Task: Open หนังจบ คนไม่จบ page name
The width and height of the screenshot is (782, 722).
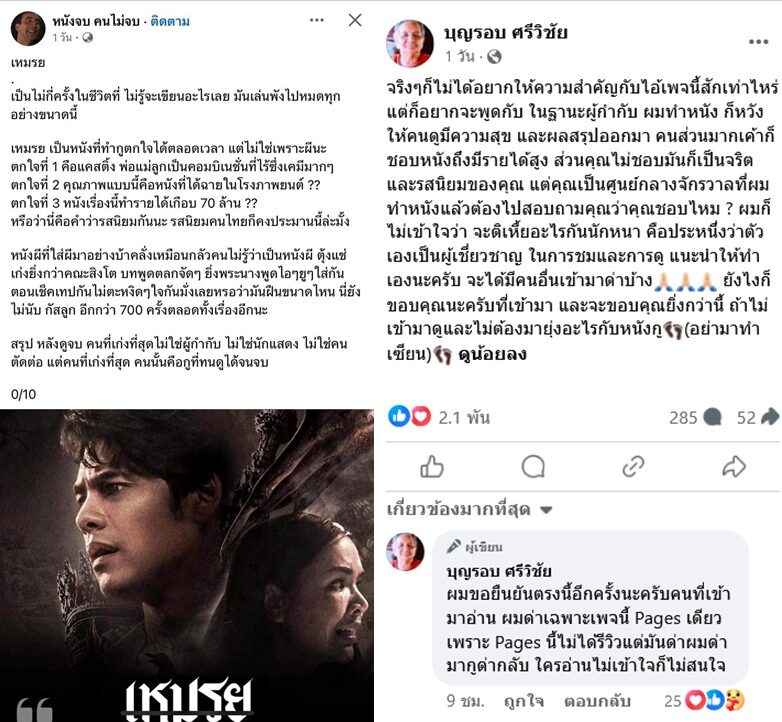Action: 96,21
